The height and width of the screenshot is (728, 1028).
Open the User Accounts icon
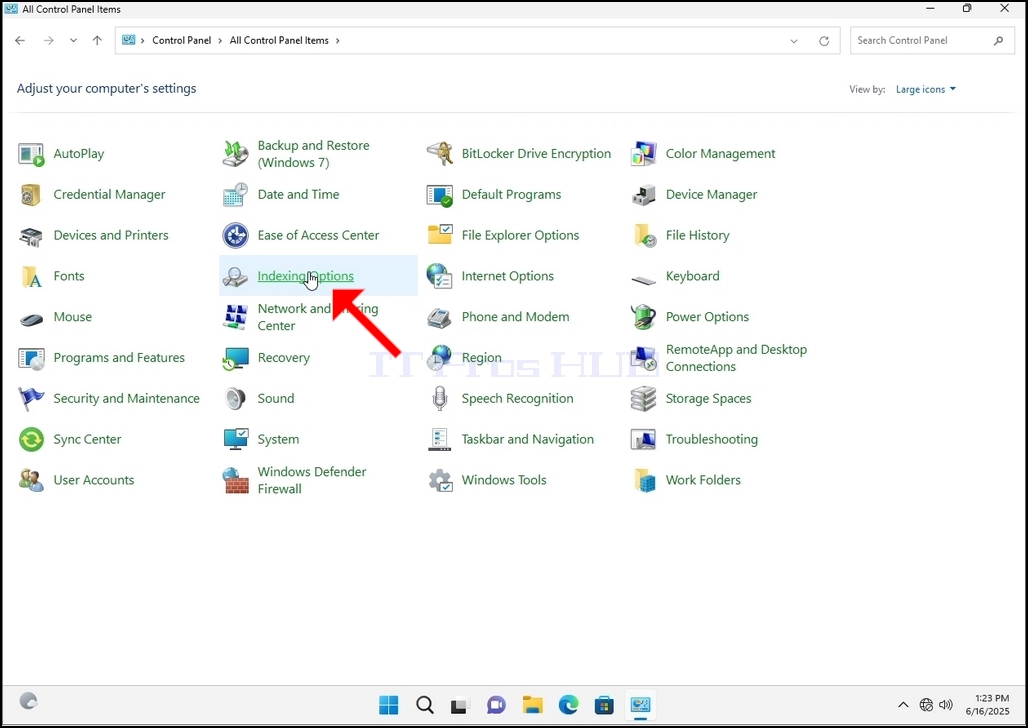tap(31, 480)
